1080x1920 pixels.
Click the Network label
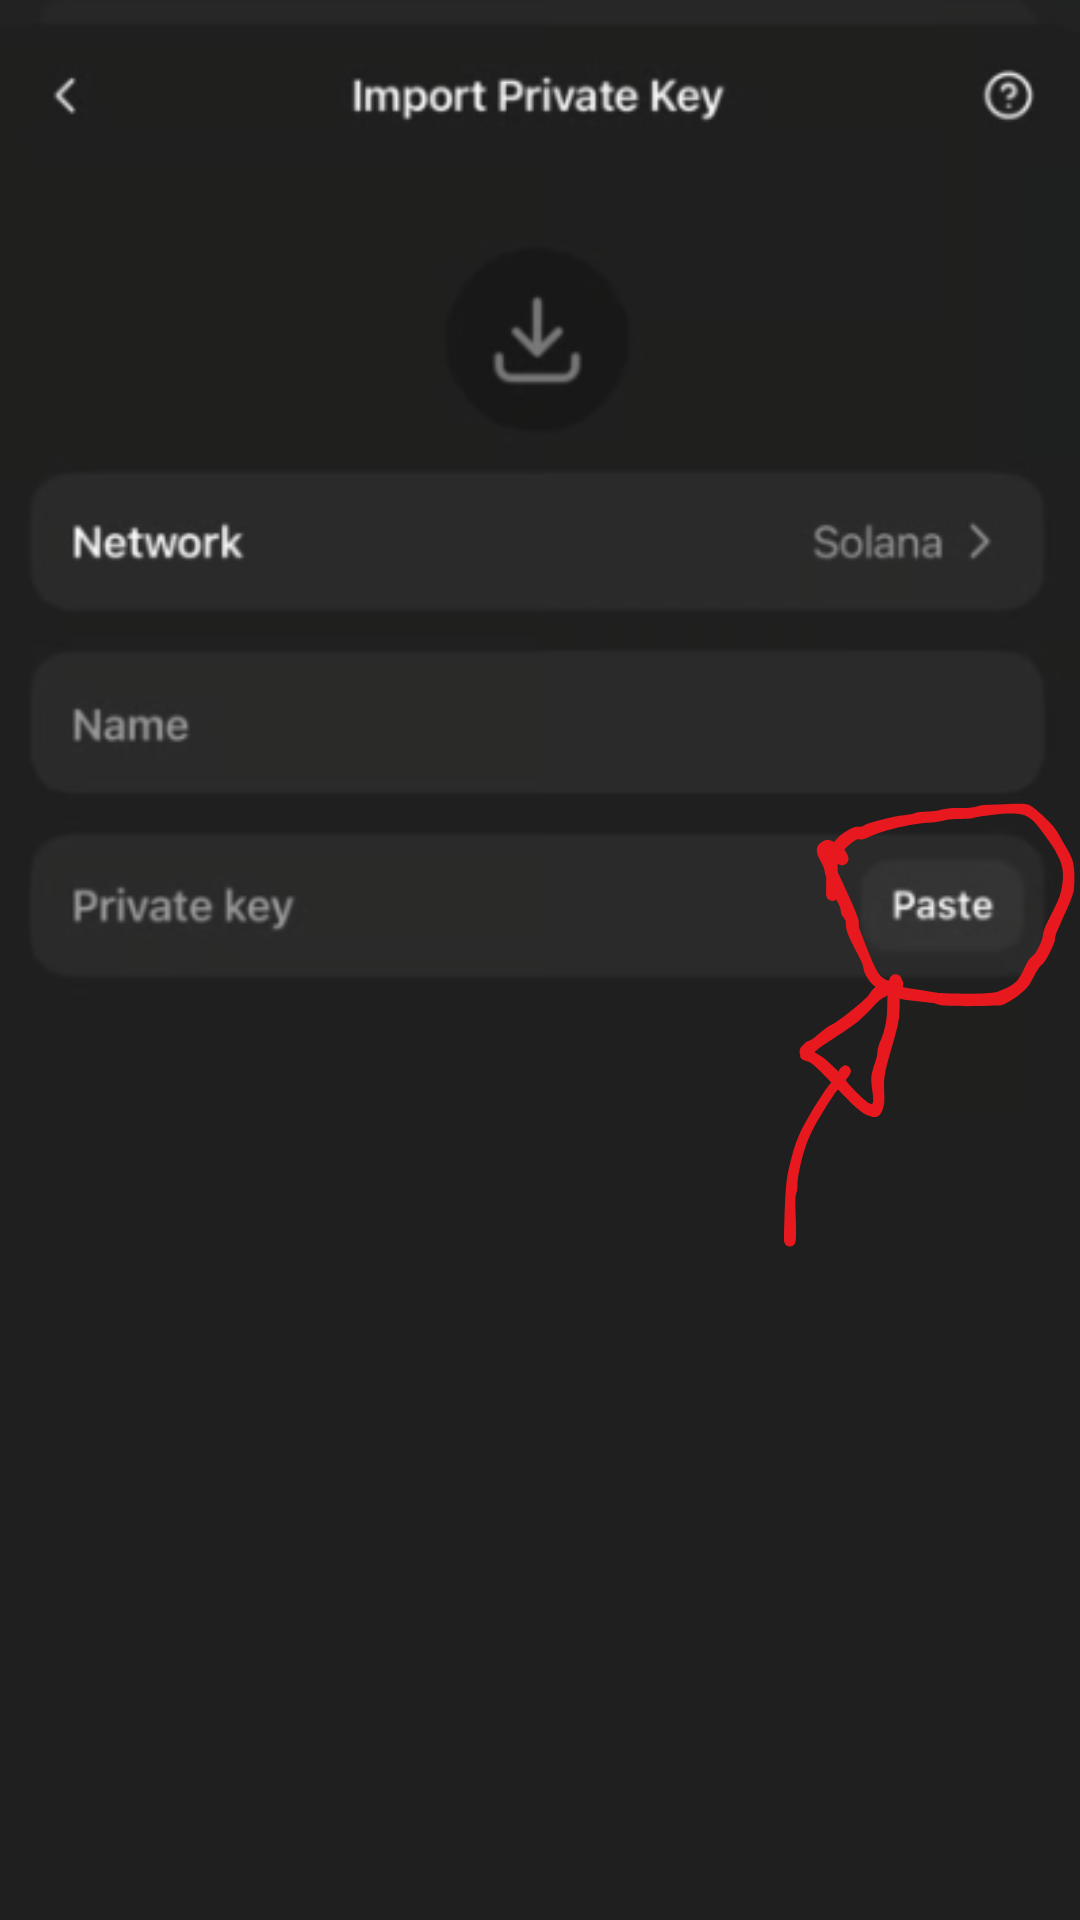(157, 543)
